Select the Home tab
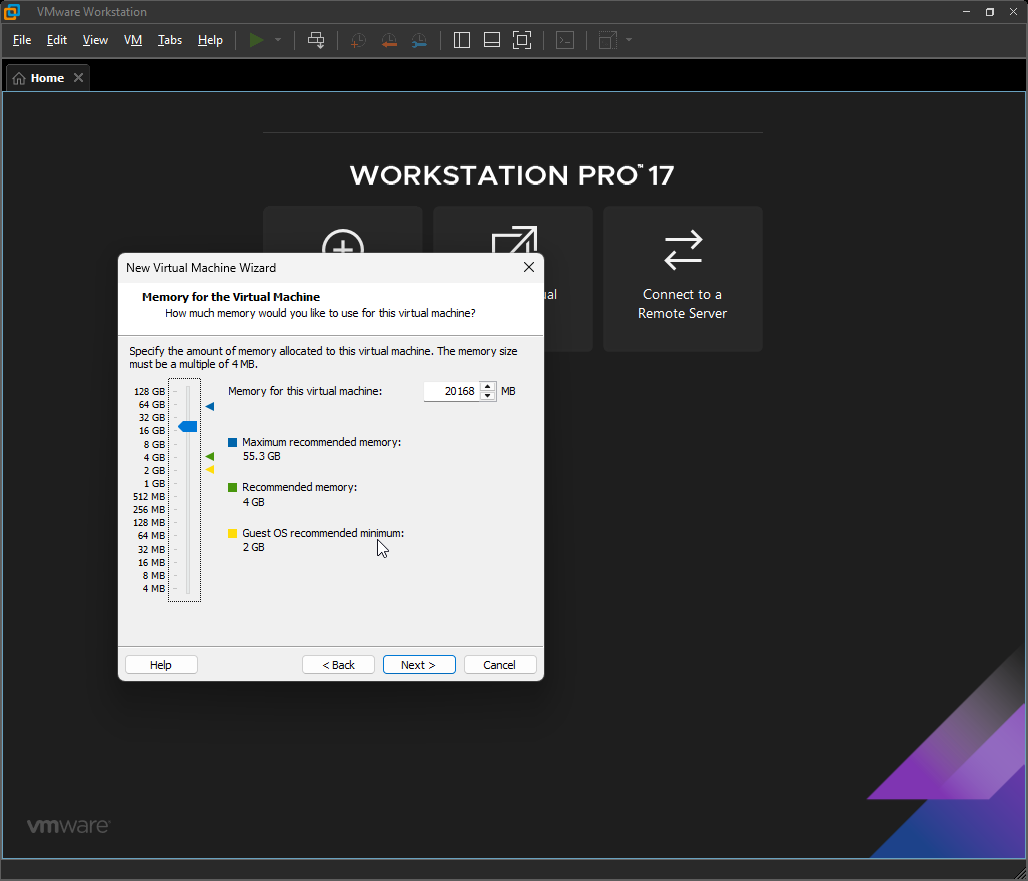The image size is (1028, 881). point(47,78)
